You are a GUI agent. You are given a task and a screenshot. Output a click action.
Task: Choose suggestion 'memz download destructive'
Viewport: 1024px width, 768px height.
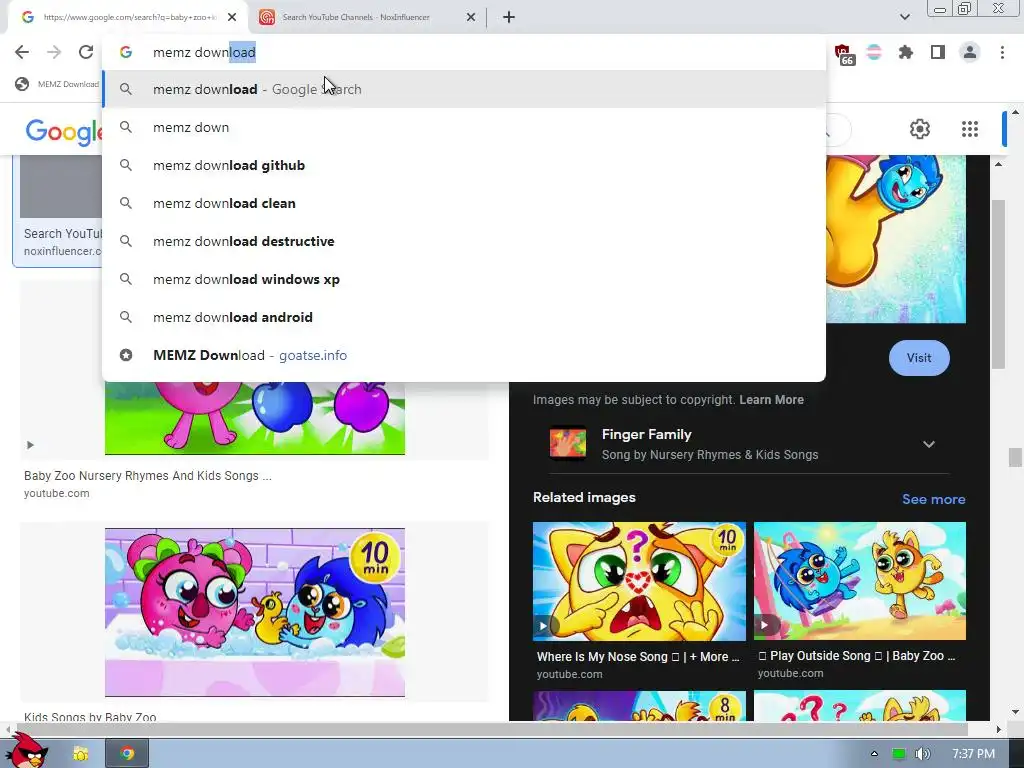(464, 241)
